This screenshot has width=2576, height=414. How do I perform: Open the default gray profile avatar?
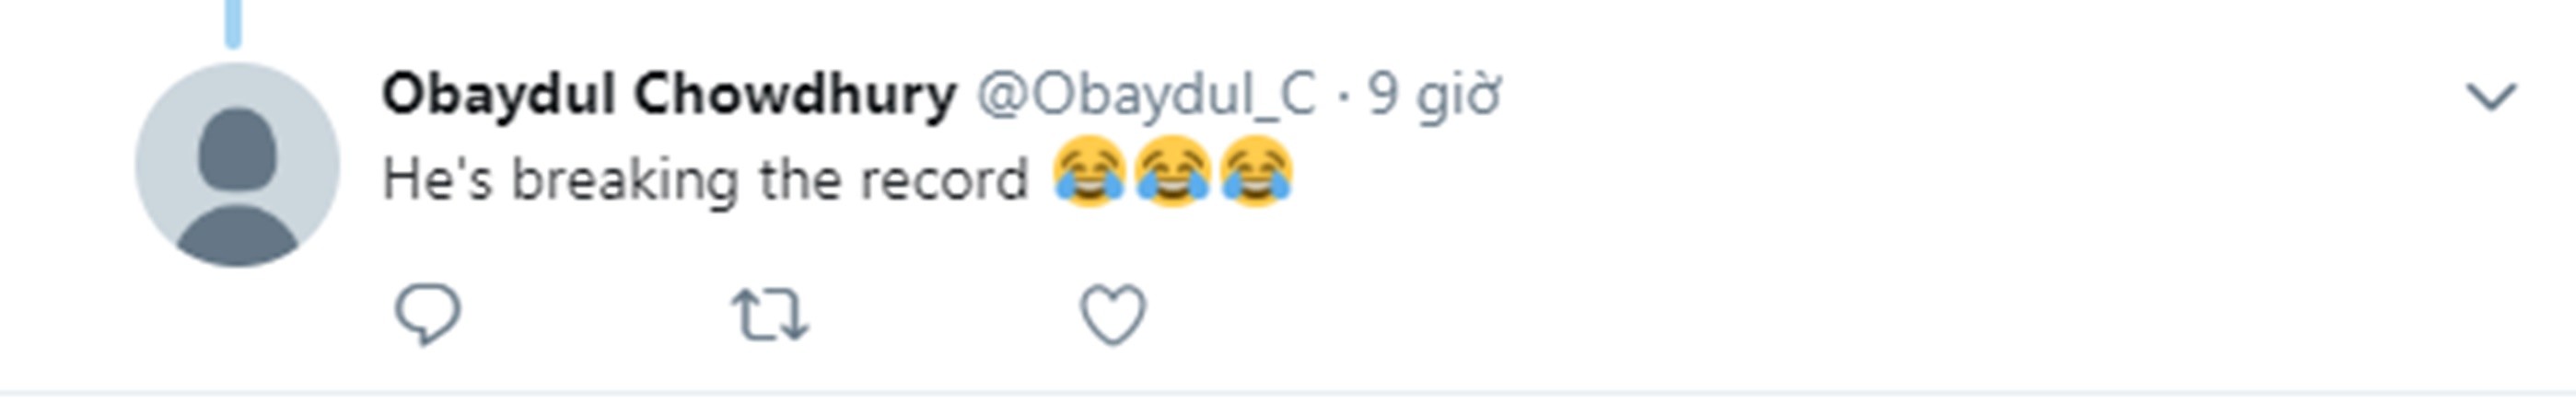pyautogui.click(x=237, y=165)
